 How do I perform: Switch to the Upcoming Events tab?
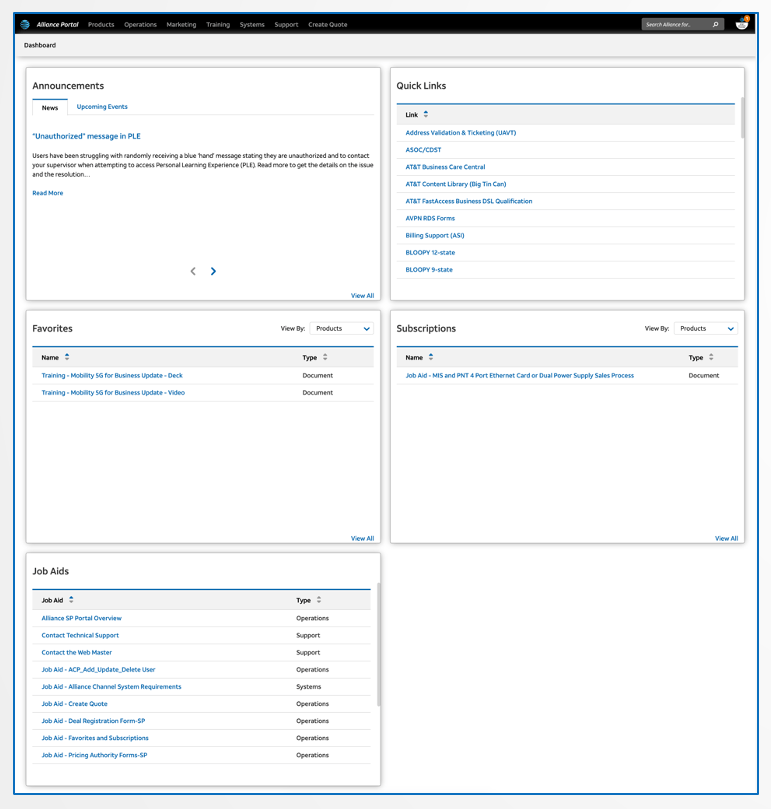tap(102, 107)
